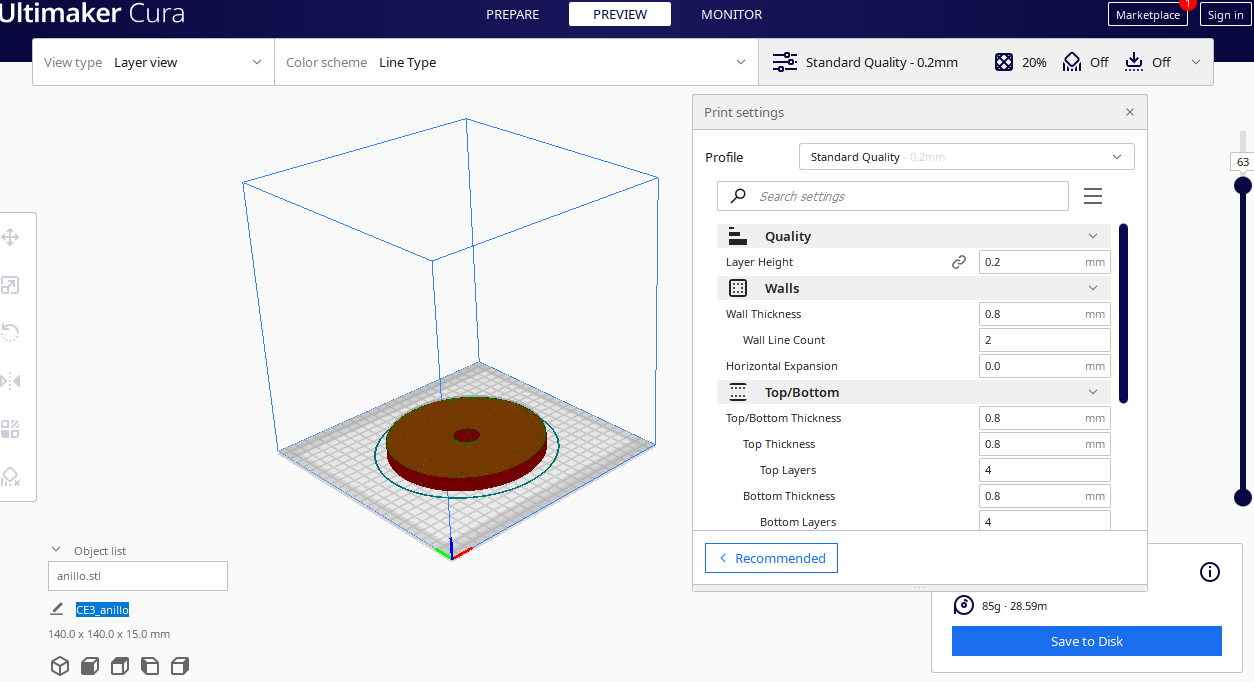Open the Profile Standard Quality dropdown
1254x682 pixels.
(967, 157)
